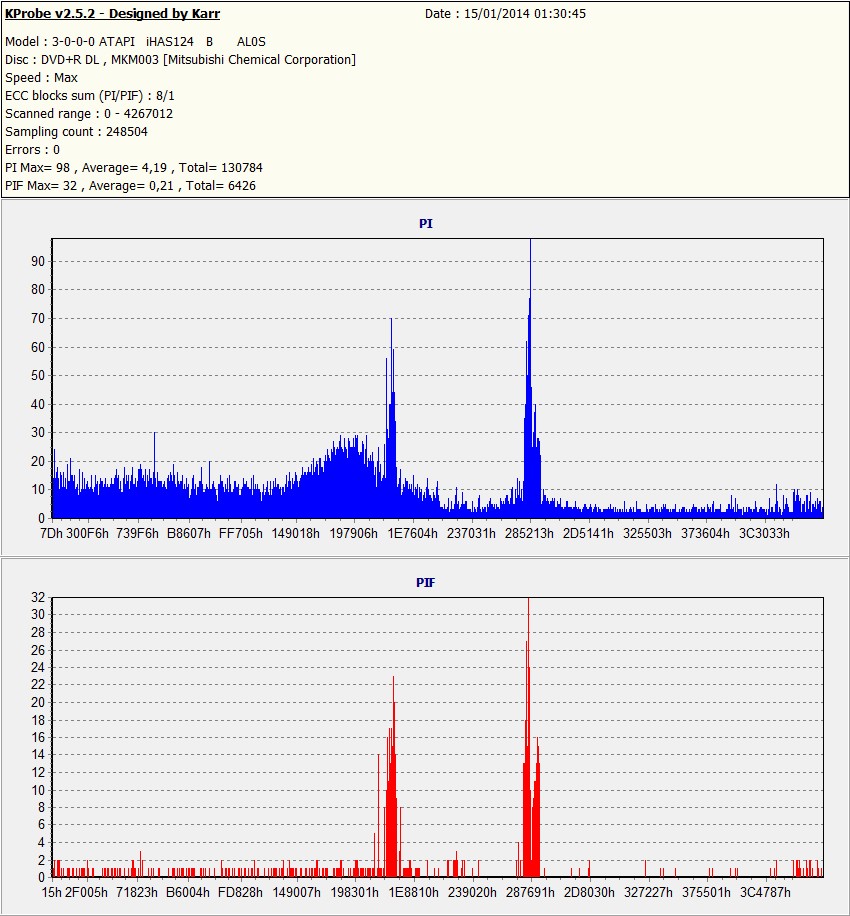Screen dimensions: 850x916
Task: Click the Speed : Max line
Action: point(41,78)
